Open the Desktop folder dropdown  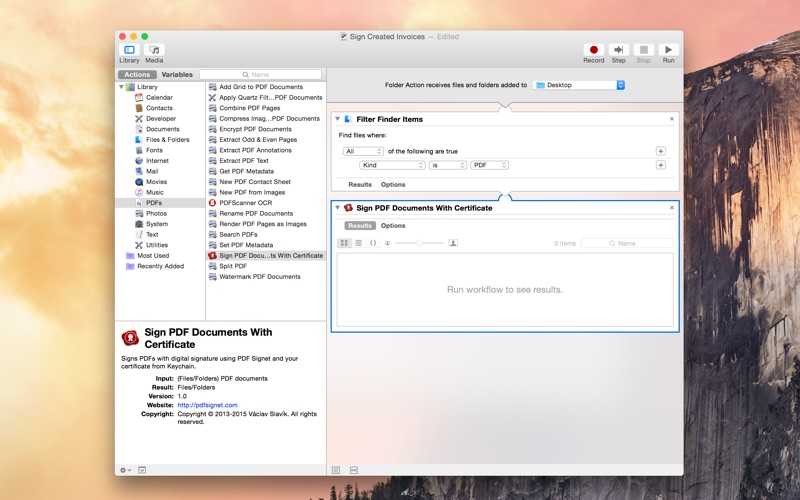(579, 85)
